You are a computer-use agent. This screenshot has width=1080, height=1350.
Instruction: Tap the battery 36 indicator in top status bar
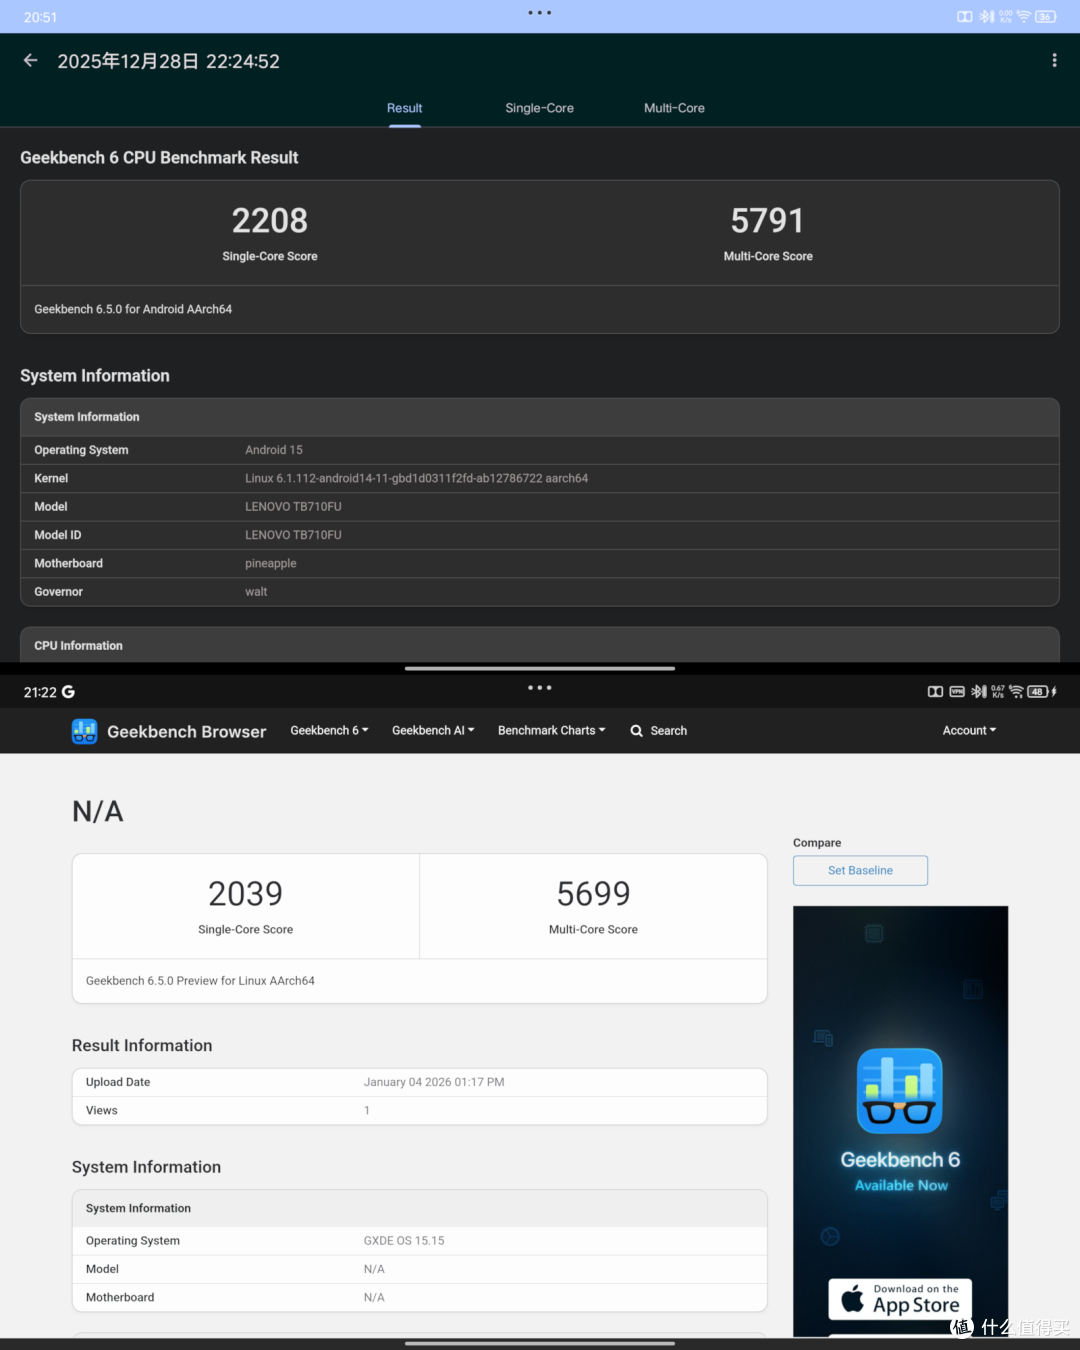coord(1045,17)
